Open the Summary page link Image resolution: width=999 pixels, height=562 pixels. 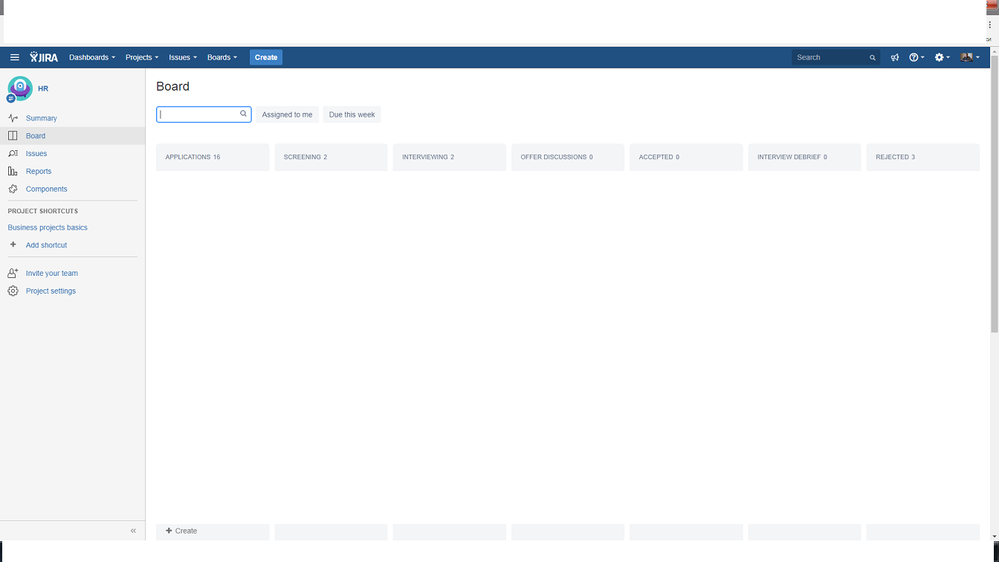pyautogui.click(x=41, y=118)
